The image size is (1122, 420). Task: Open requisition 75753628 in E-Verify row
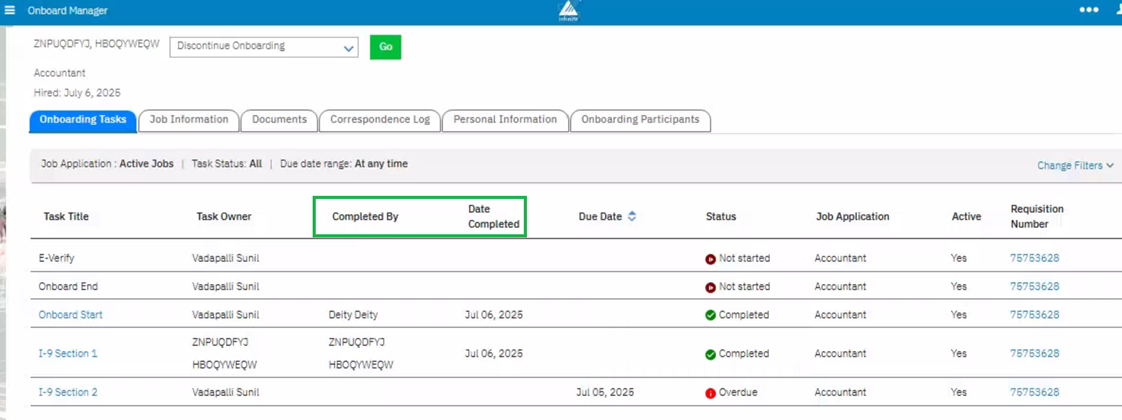[1034, 258]
